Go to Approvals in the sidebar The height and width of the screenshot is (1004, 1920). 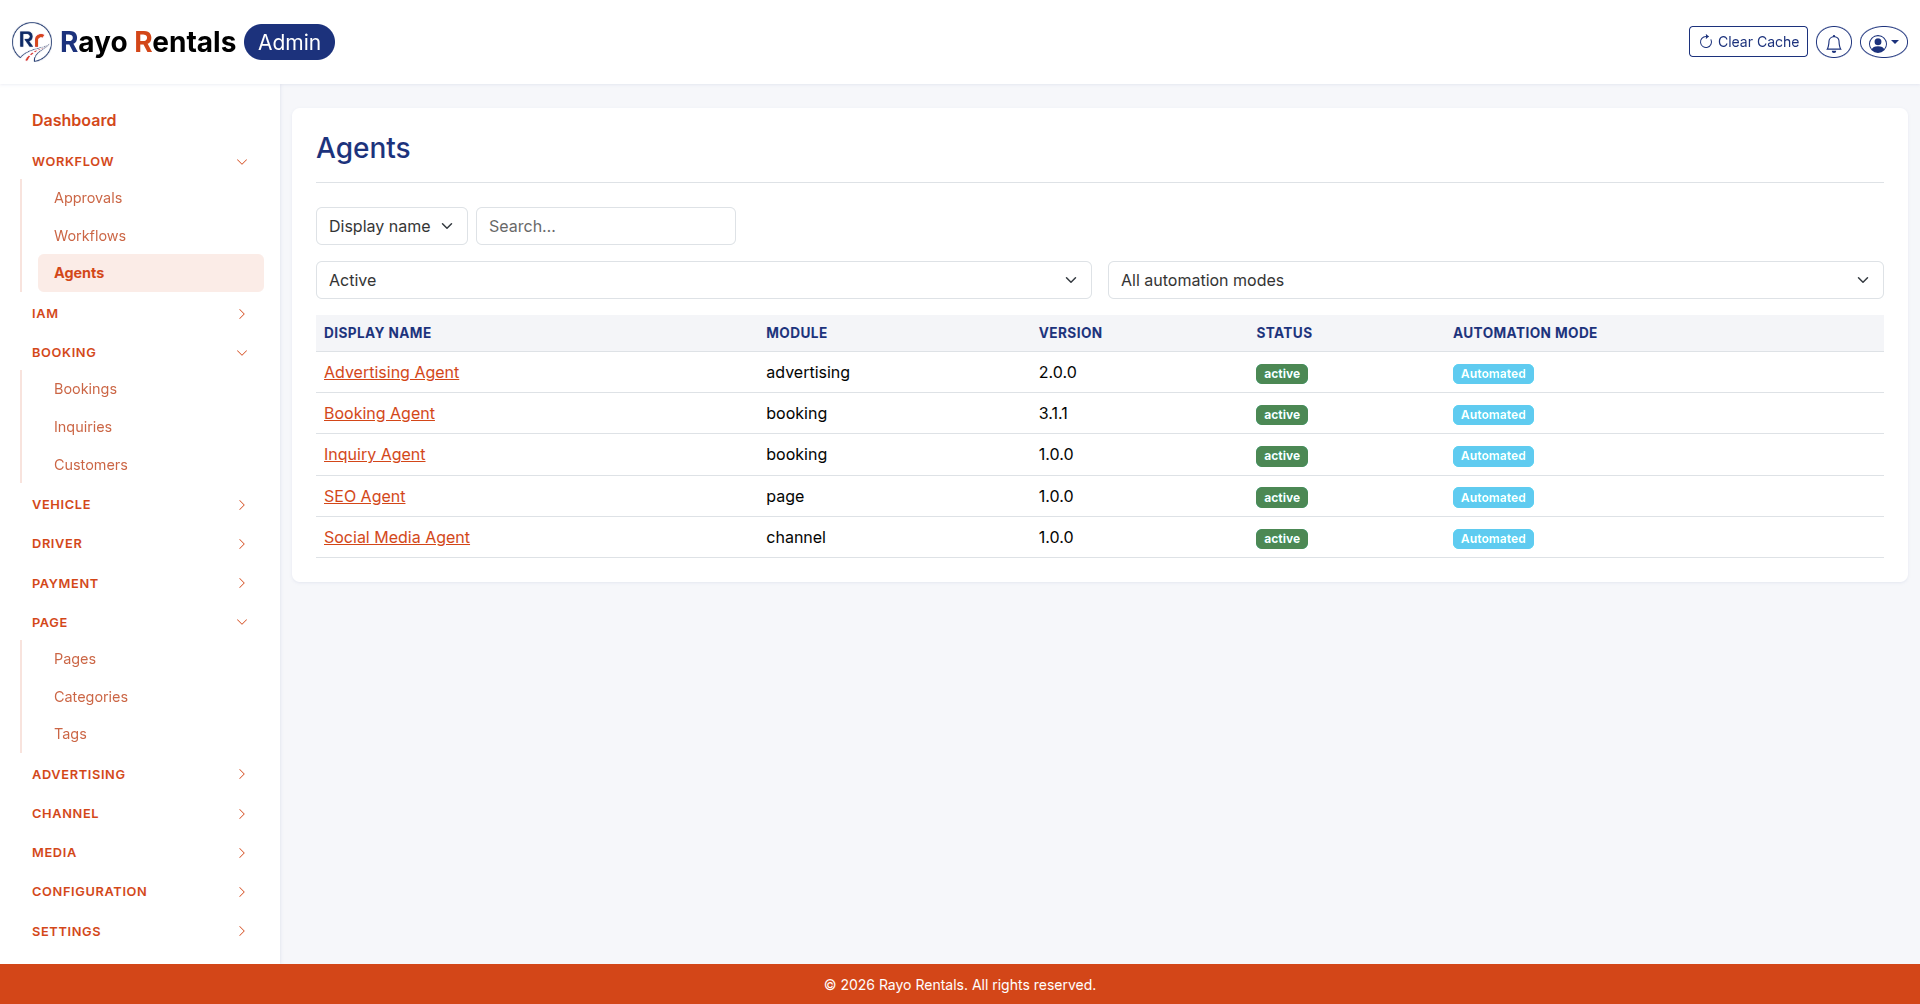pos(88,198)
